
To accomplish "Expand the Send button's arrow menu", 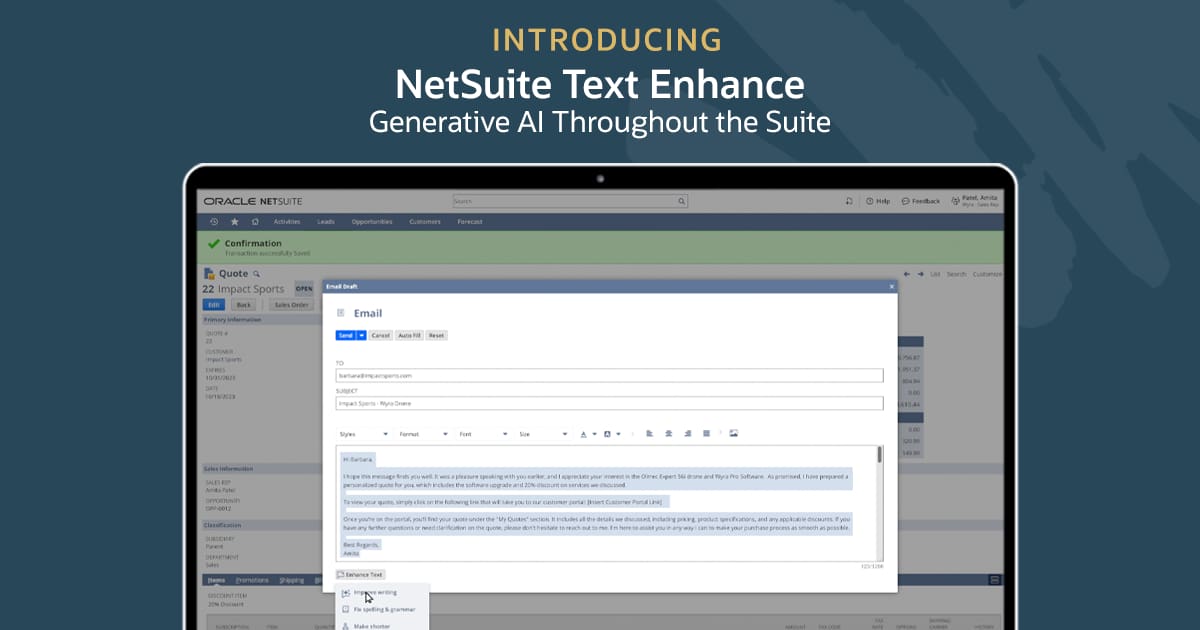I will pyautogui.click(x=361, y=336).
